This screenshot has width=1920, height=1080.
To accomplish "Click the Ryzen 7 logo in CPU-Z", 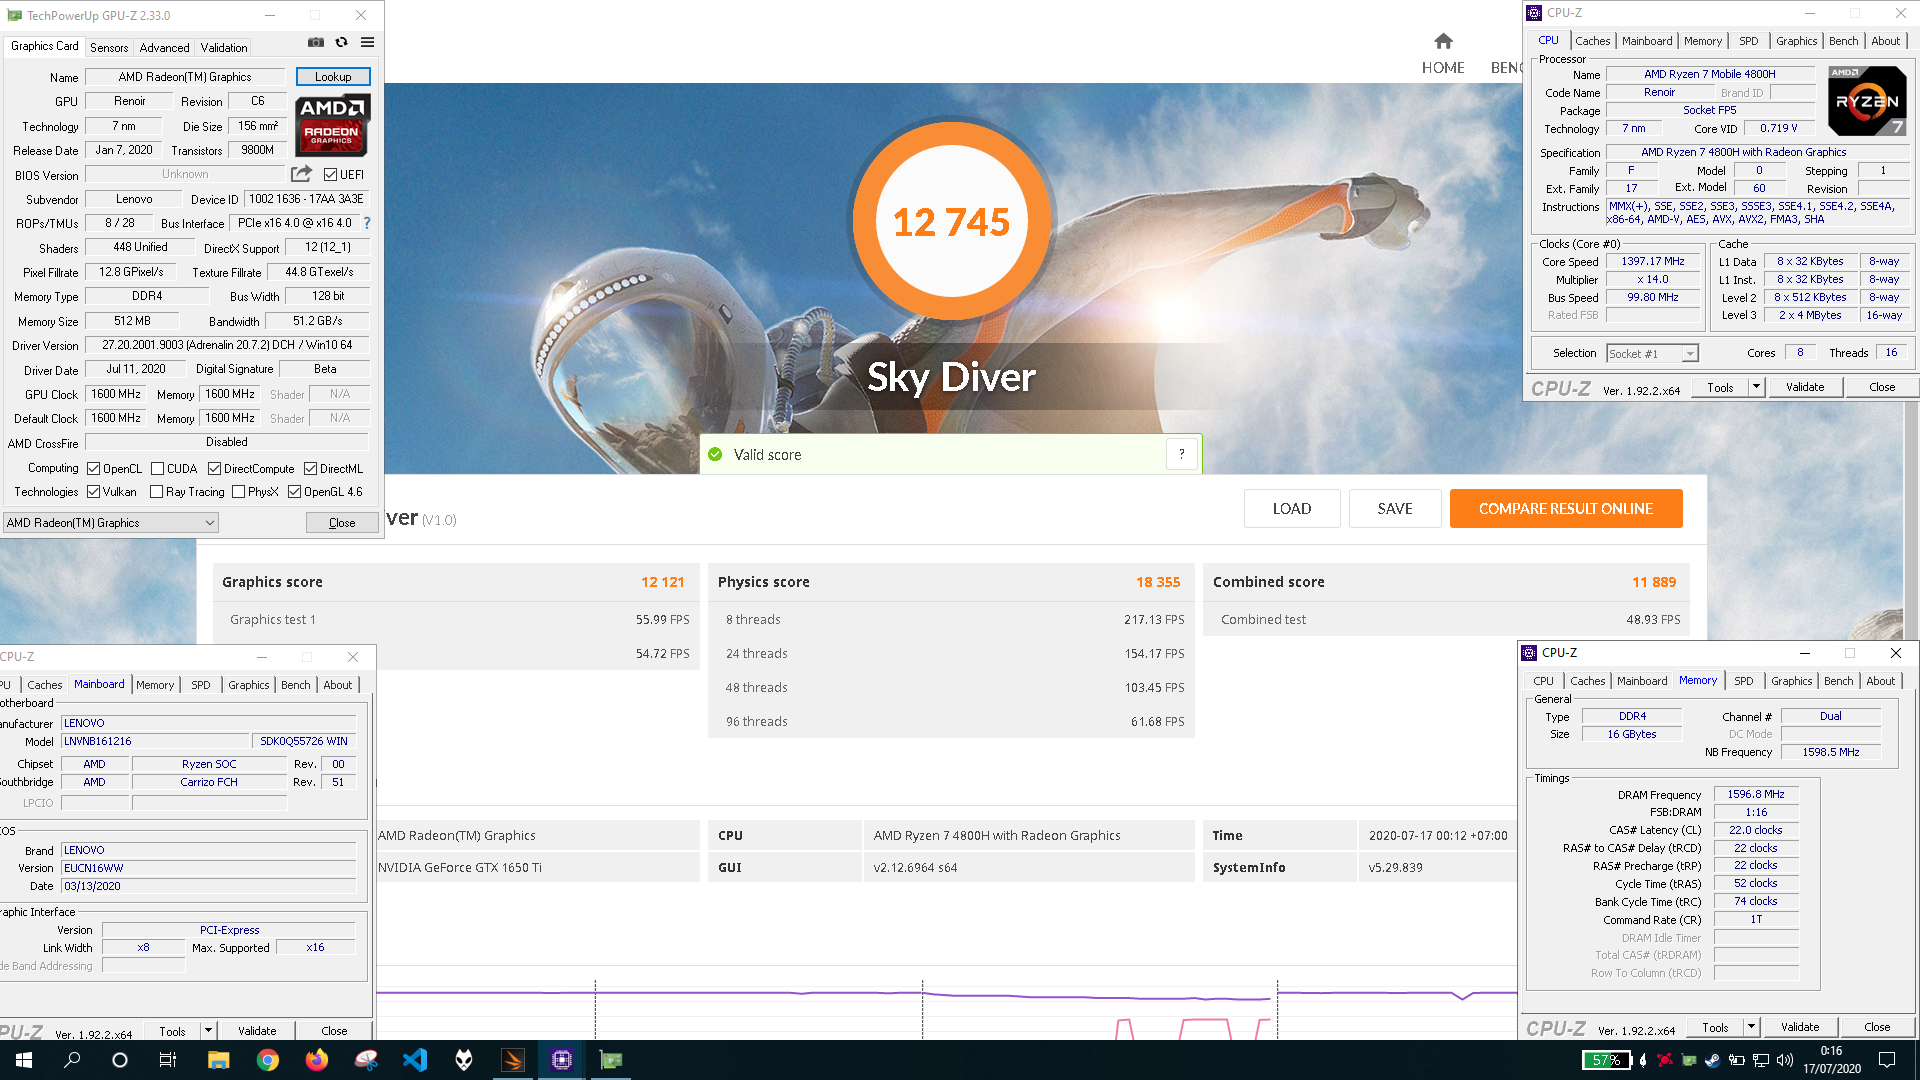I will tap(1867, 101).
